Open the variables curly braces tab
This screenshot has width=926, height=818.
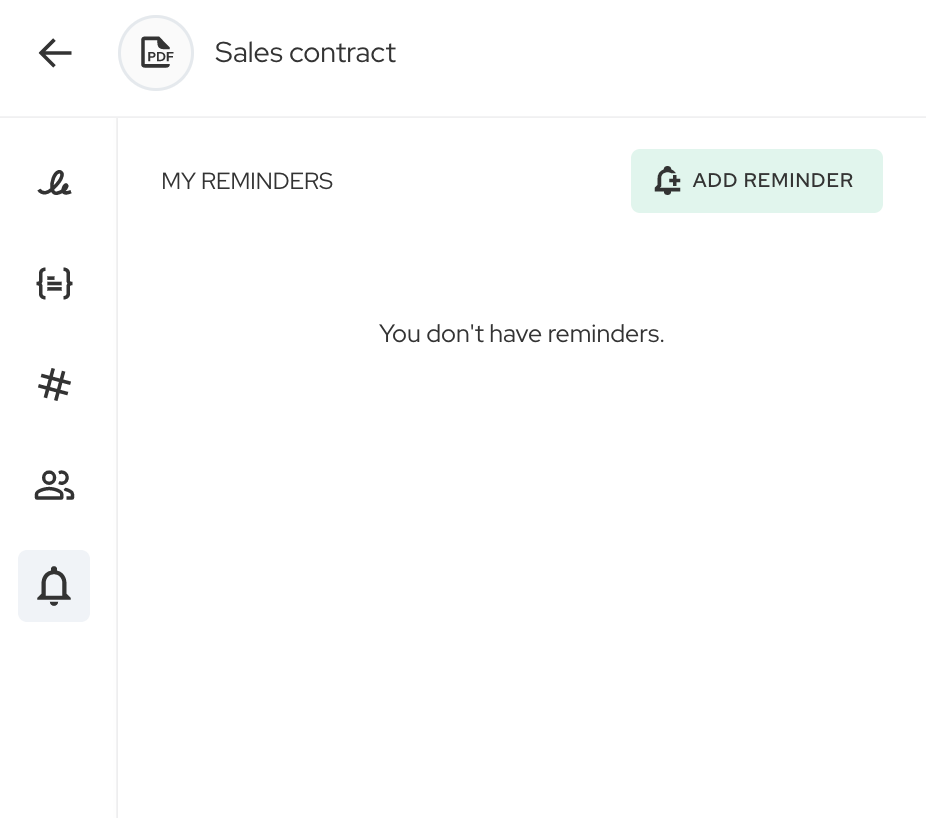pyautogui.click(x=54, y=285)
